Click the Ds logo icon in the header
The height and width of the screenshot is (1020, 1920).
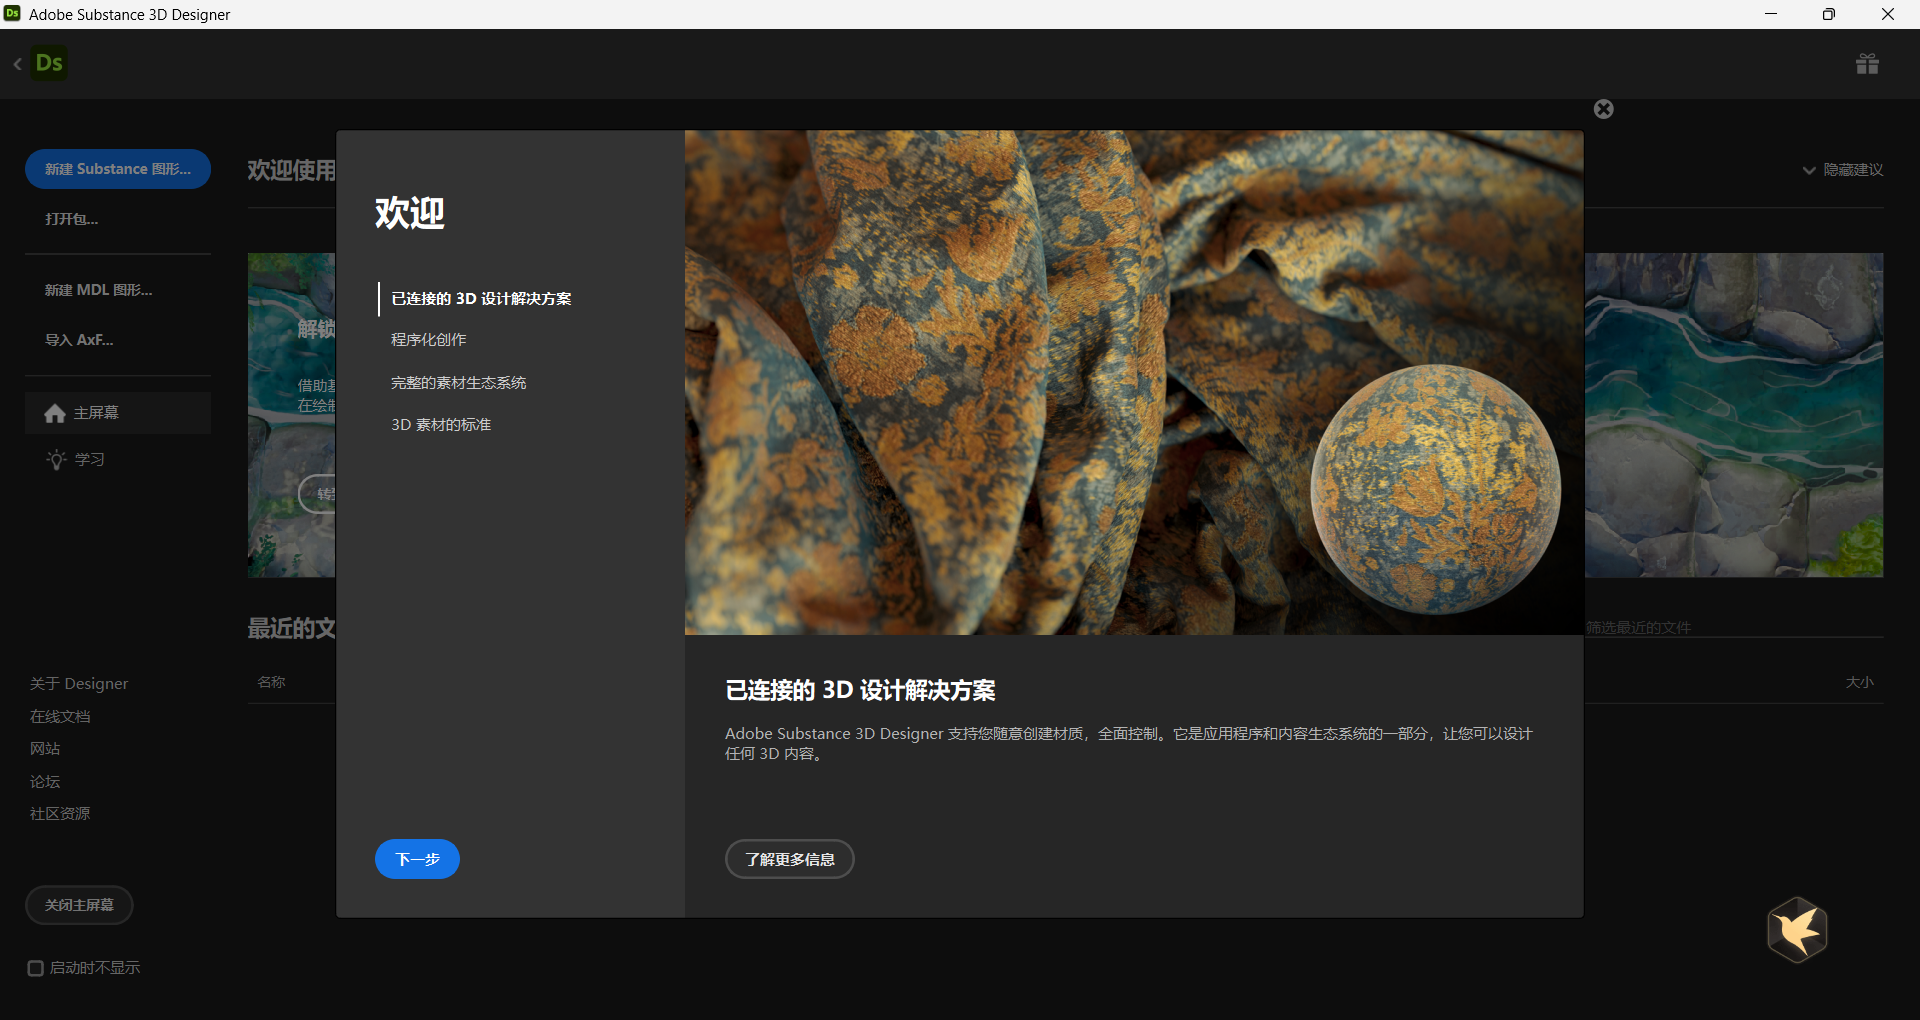(x=49, y=63)
